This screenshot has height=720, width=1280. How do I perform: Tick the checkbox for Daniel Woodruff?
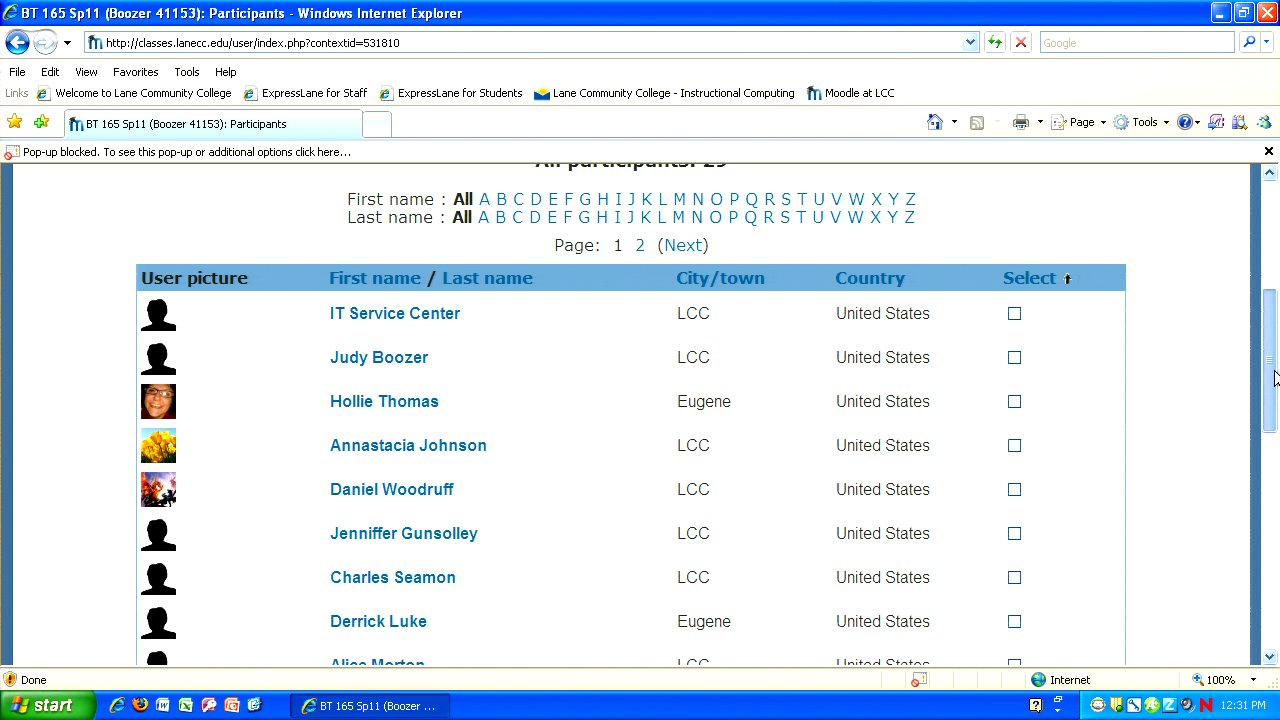coord(1014,489)
